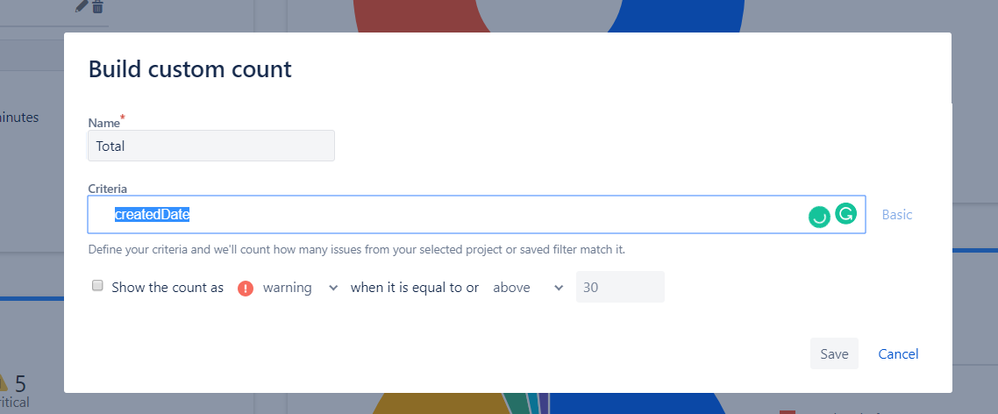The height and width of the screenshot is (414, 998).
Task: Click the red donut chart segment at top
Action: tap(420, 15)
